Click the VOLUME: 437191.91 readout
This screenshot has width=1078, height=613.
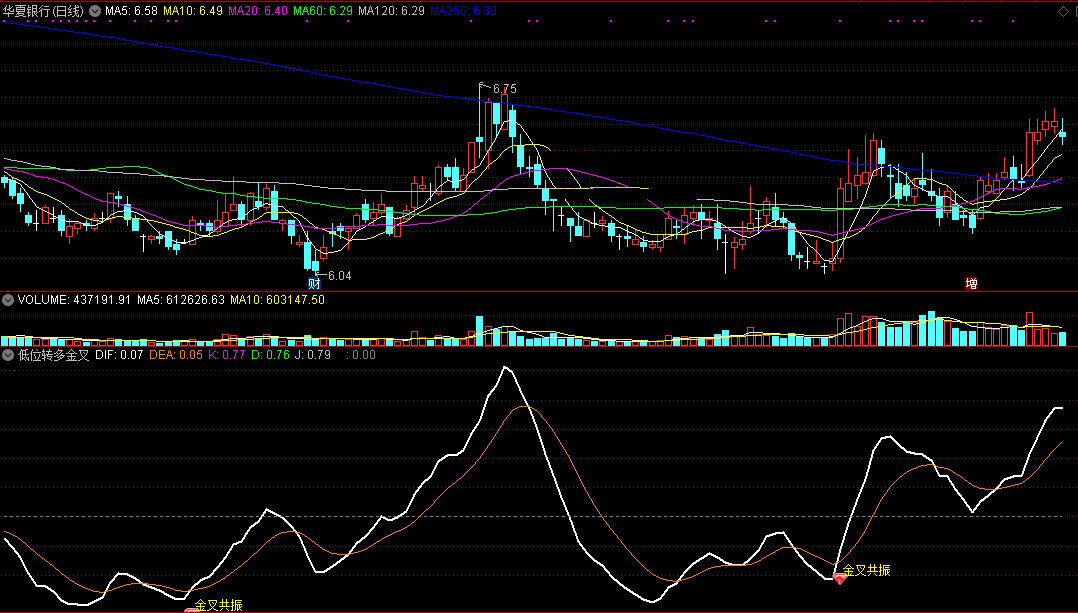[74, 300]
